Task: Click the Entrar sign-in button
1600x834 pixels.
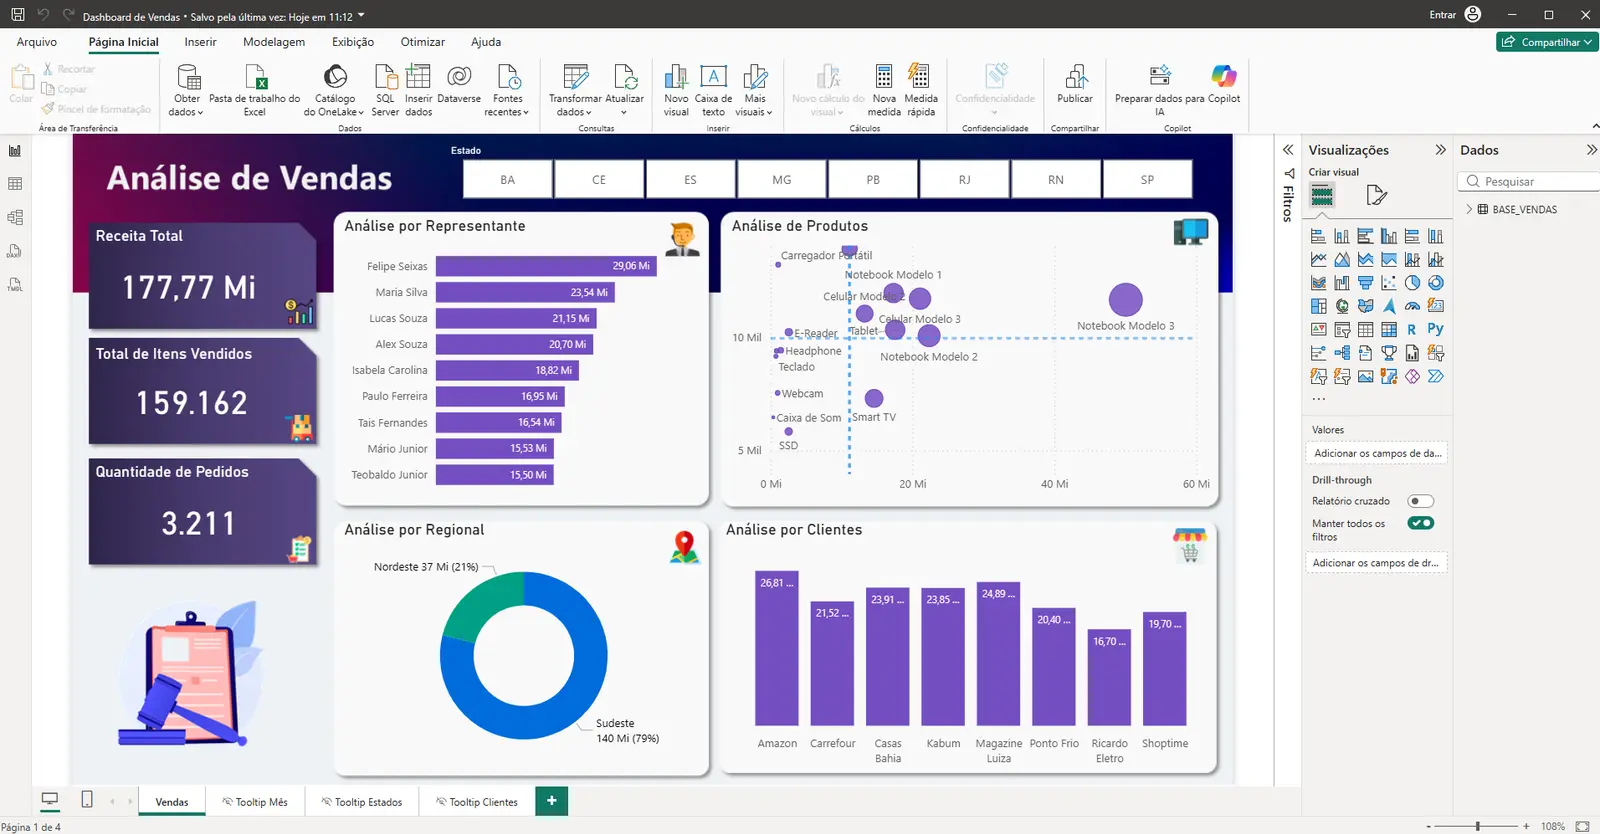Action: click(1455, 15)
